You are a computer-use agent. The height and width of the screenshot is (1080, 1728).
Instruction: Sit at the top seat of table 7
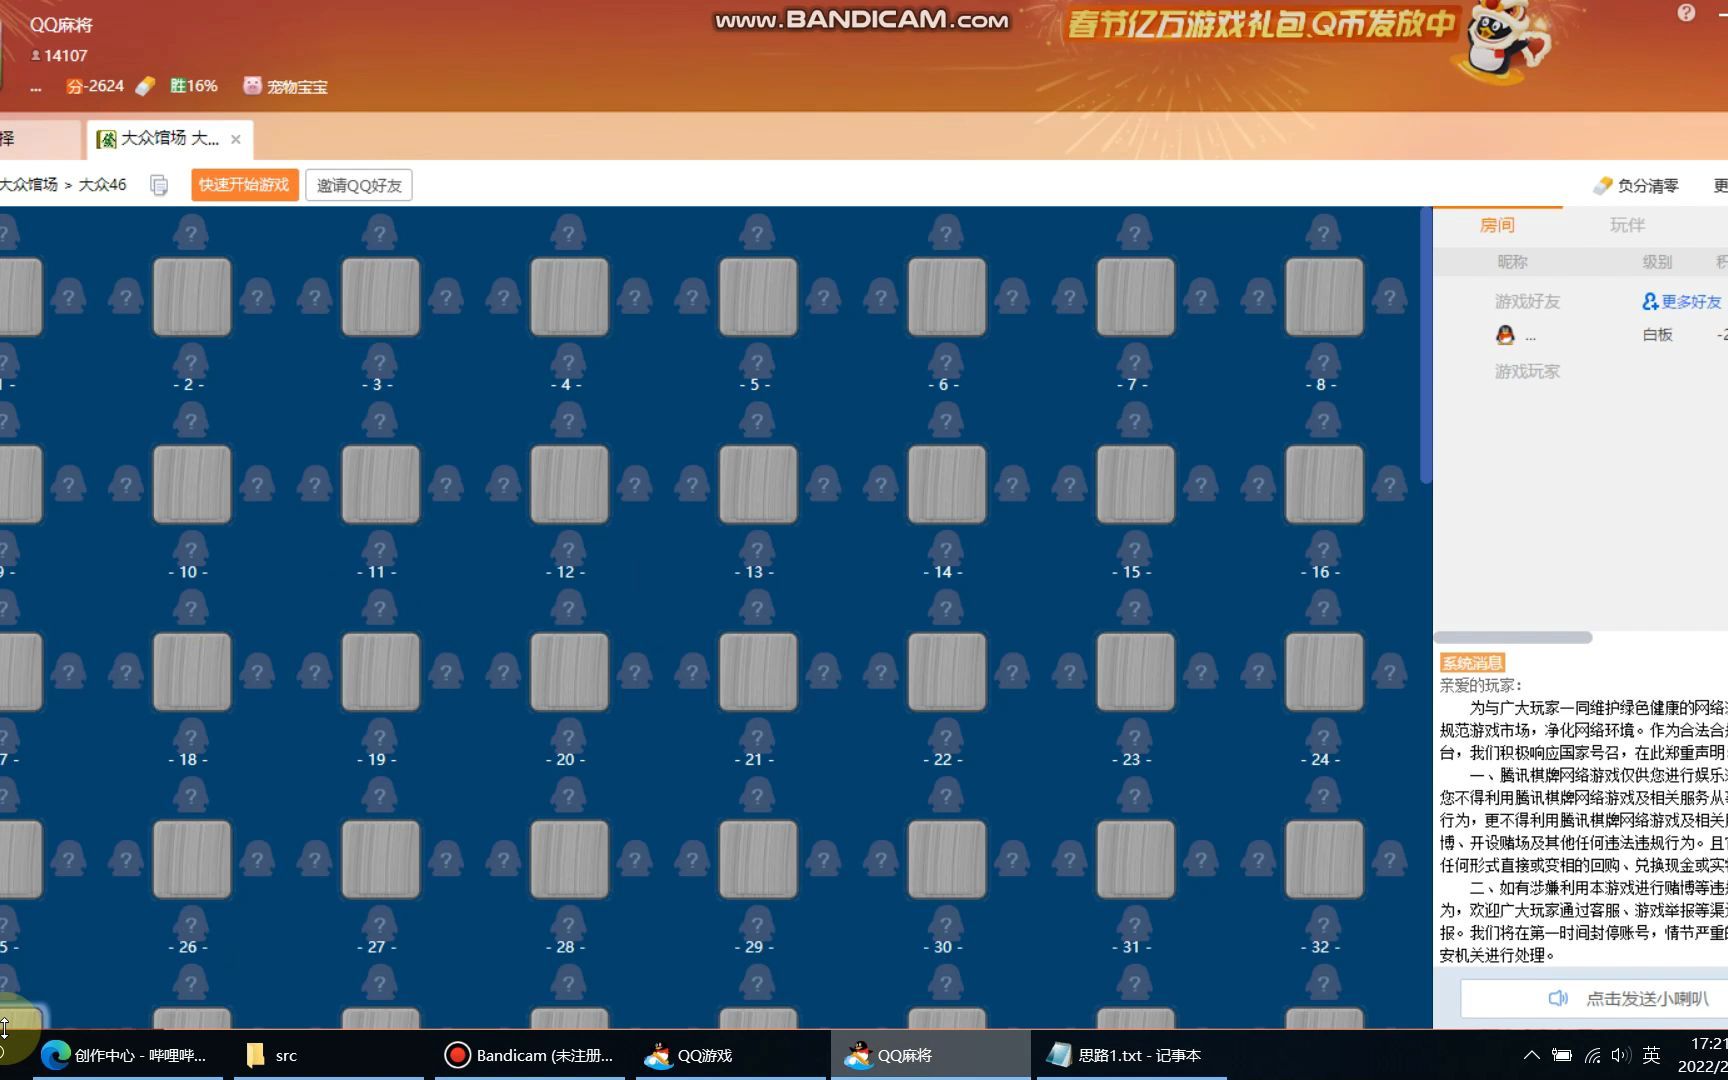(x=1134, y=233)
